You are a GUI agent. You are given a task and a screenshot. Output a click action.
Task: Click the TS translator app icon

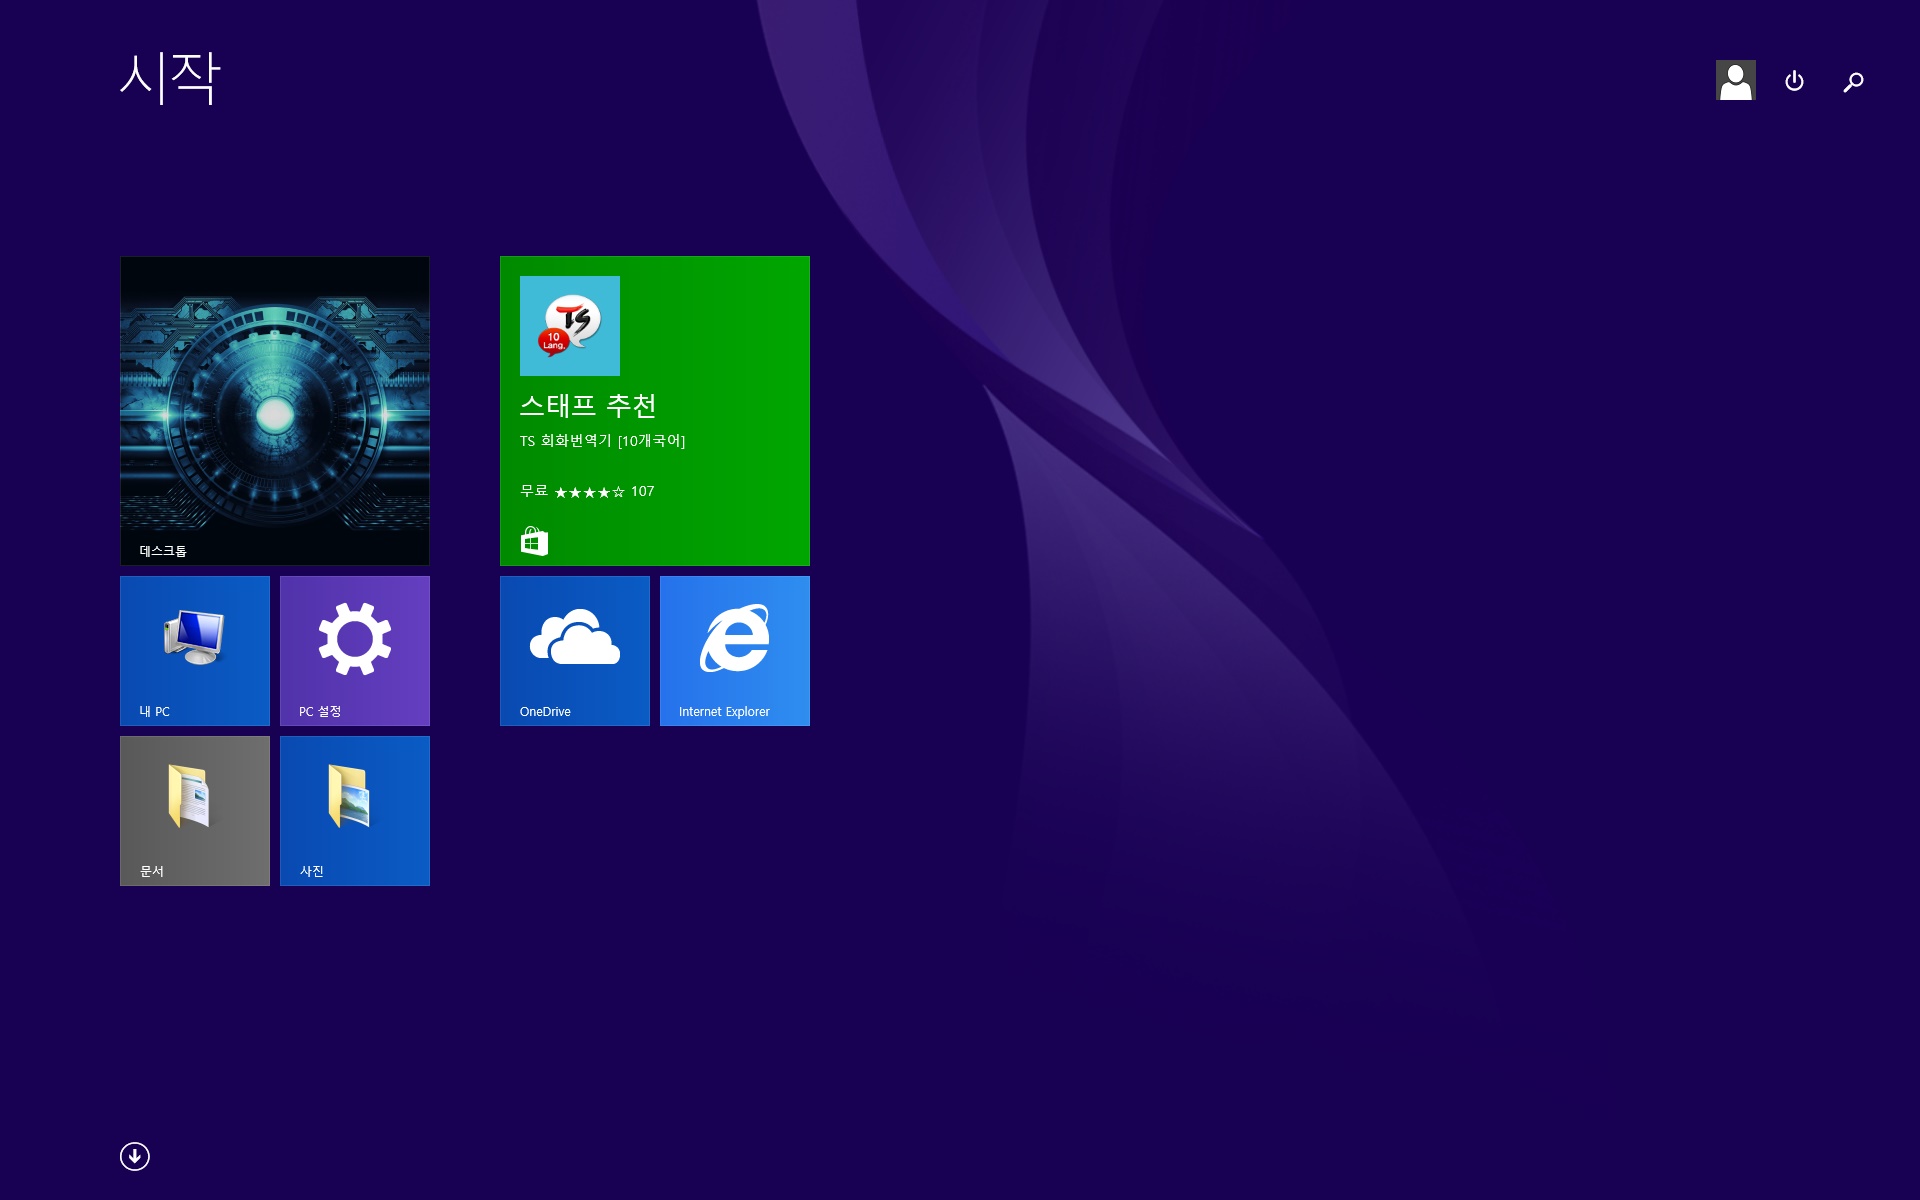[x=570, y=326]
